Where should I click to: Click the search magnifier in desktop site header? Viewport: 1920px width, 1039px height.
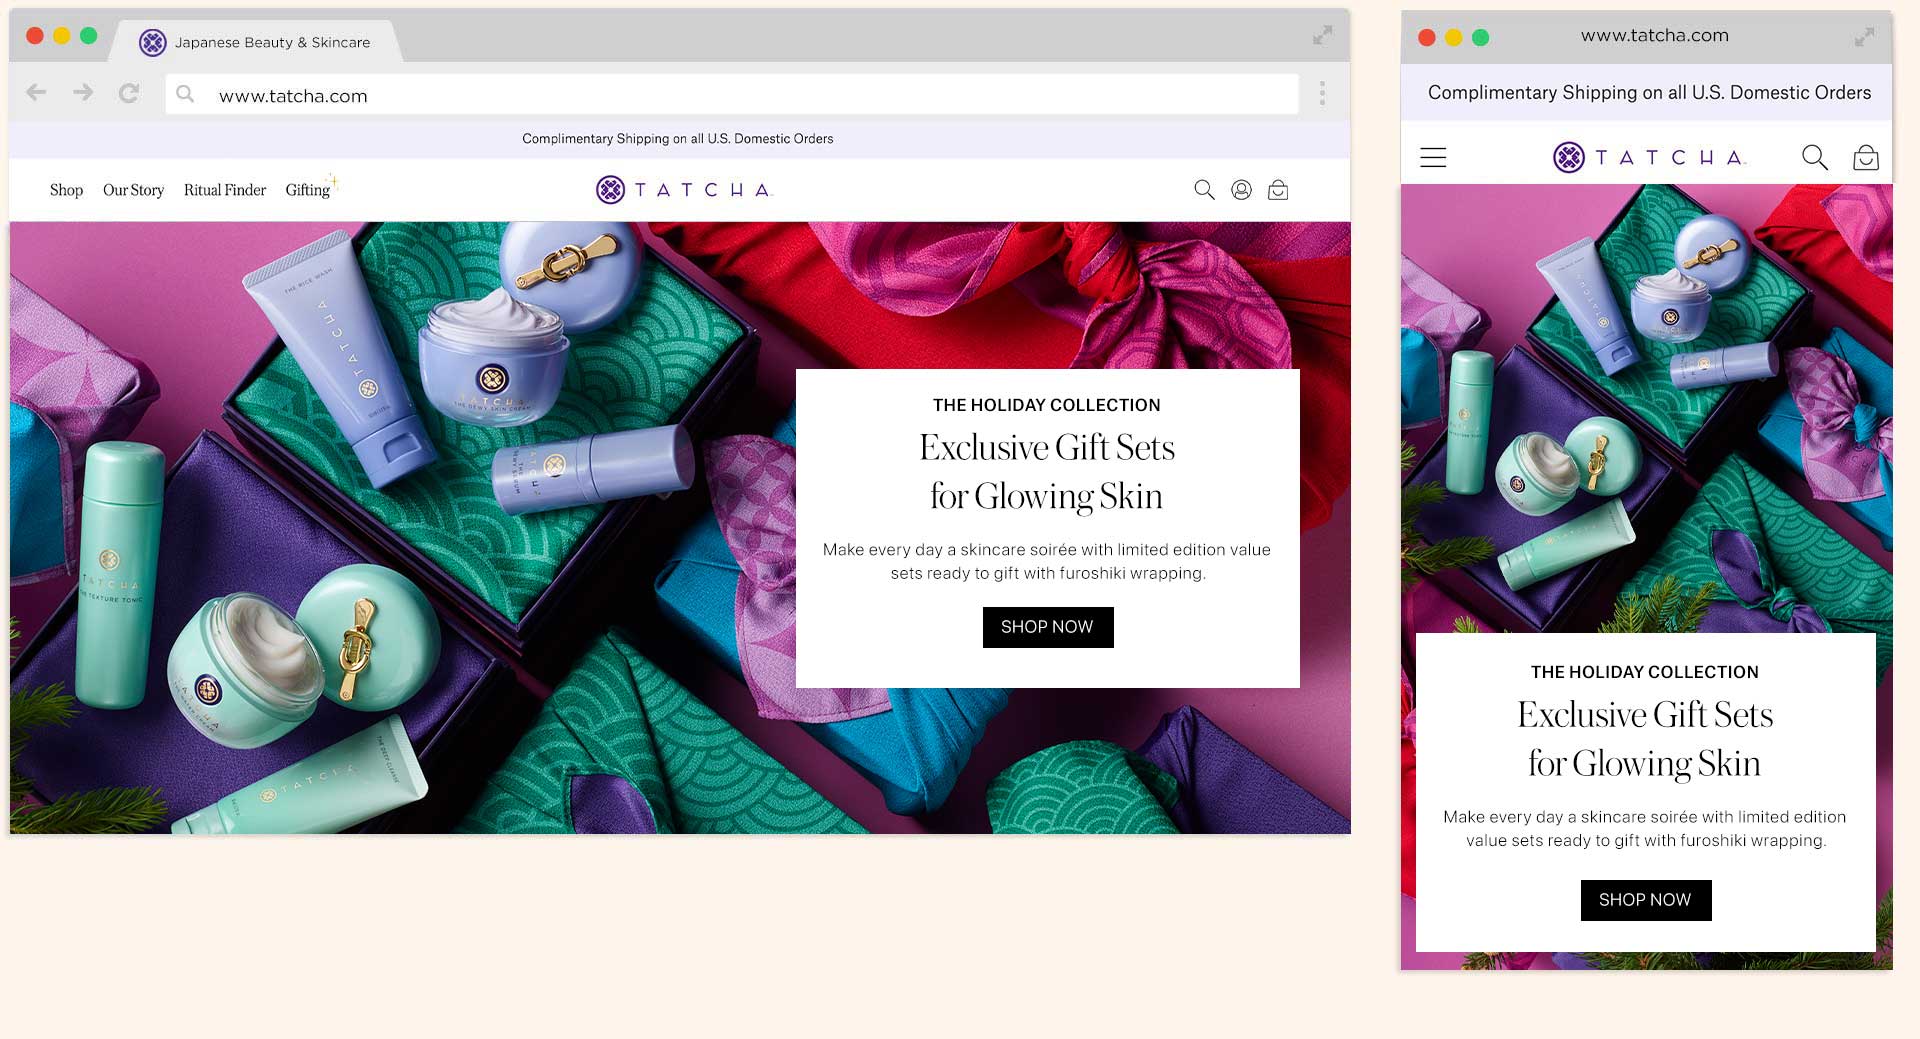point(1204,190)
